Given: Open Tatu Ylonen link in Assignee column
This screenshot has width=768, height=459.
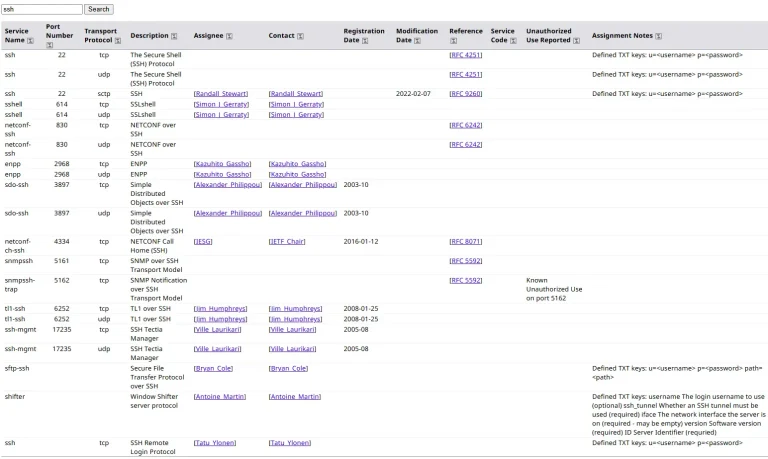Looking at the screenshot, I should click(215, 443).
